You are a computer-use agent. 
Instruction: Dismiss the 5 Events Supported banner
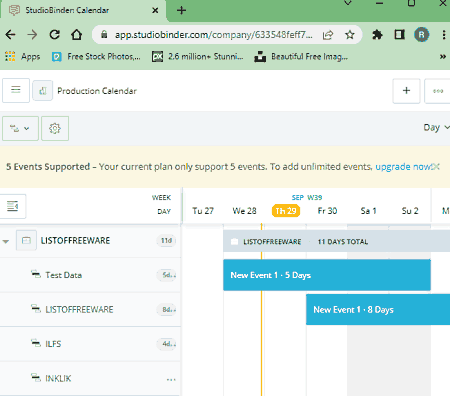click(x=436, y=167)
